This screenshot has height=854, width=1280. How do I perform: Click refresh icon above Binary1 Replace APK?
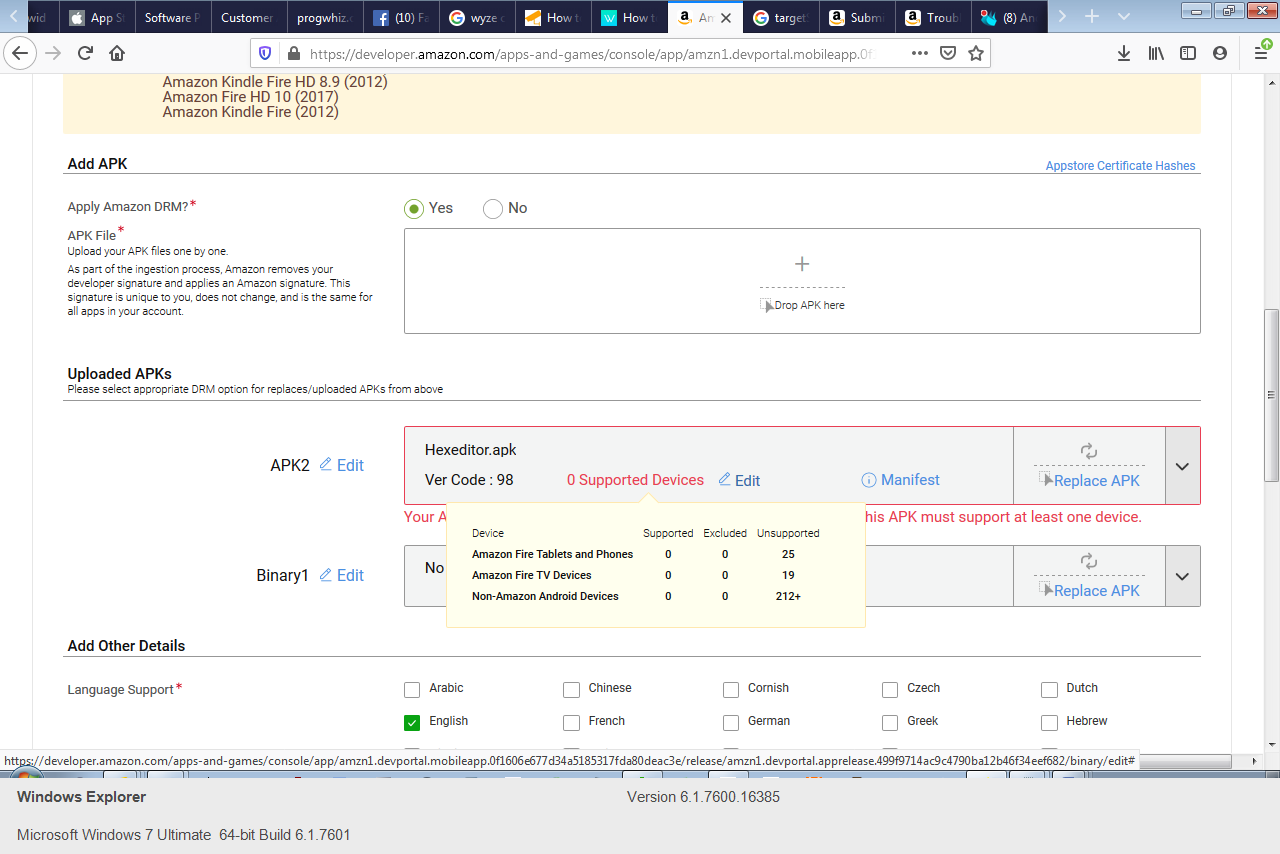[1089, 561]
